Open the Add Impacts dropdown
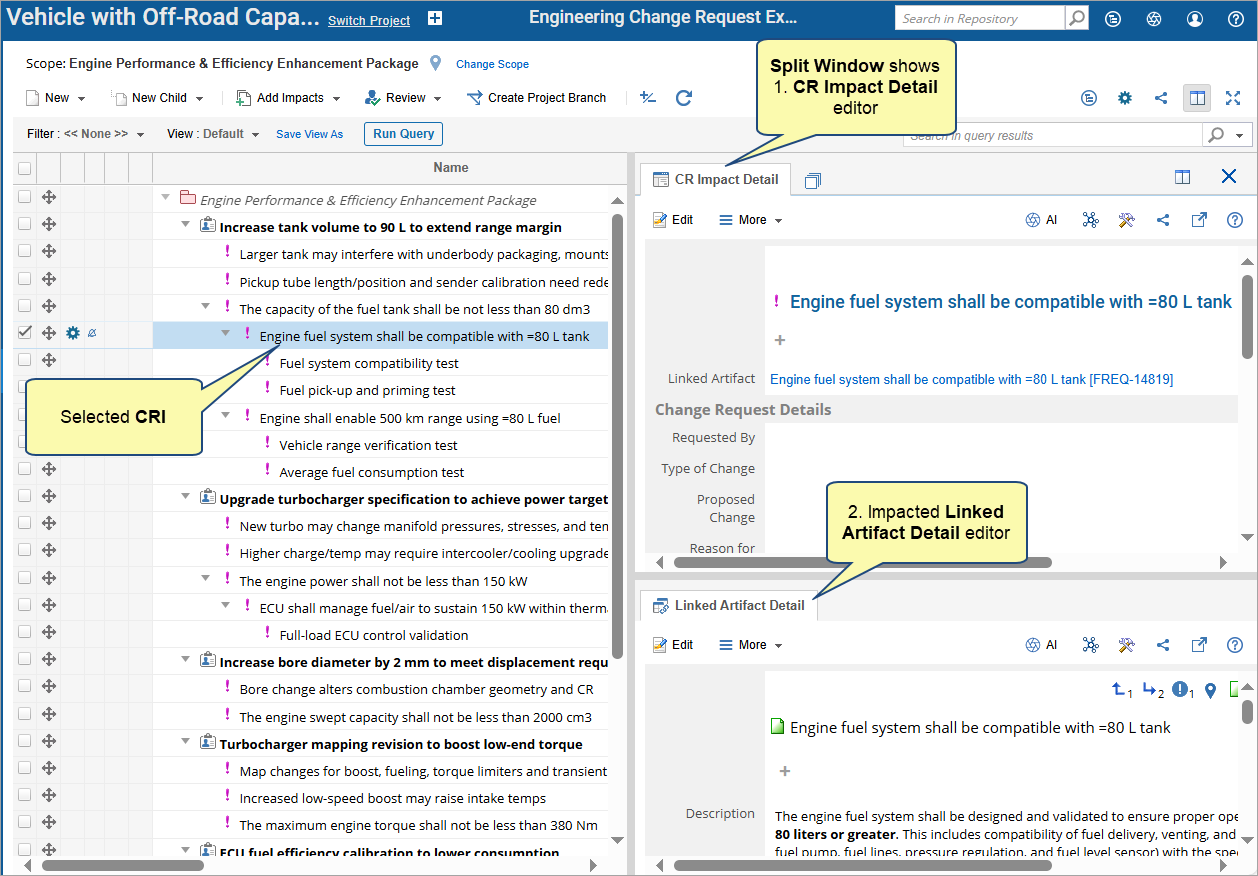This screenshot has width=1258, height=876. tap(288, 98)
